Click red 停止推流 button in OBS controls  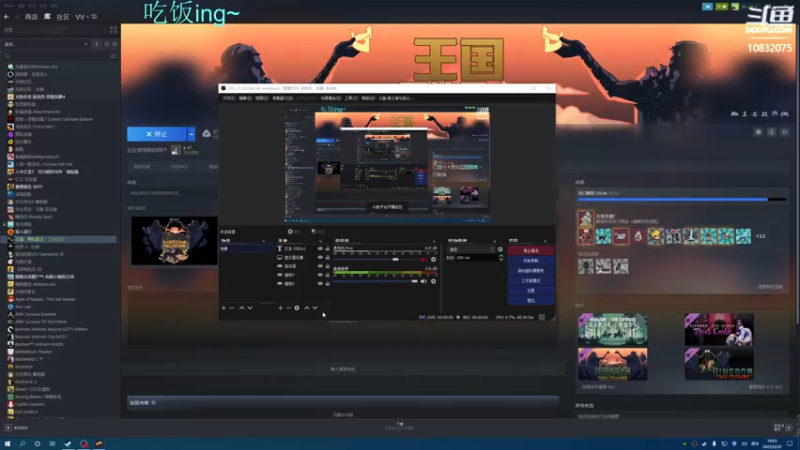coord(531,251)
